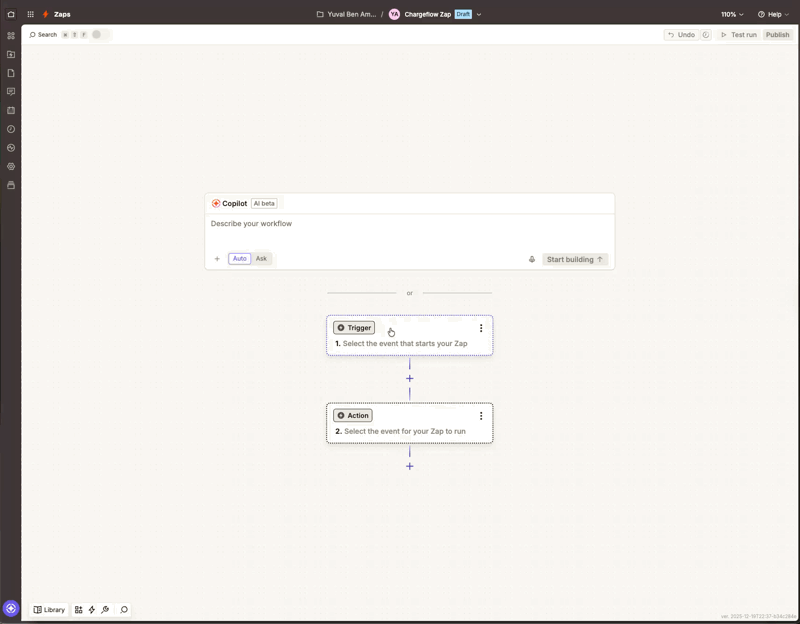Open the four-squares components icon in the left sidebar

[11, 36]
